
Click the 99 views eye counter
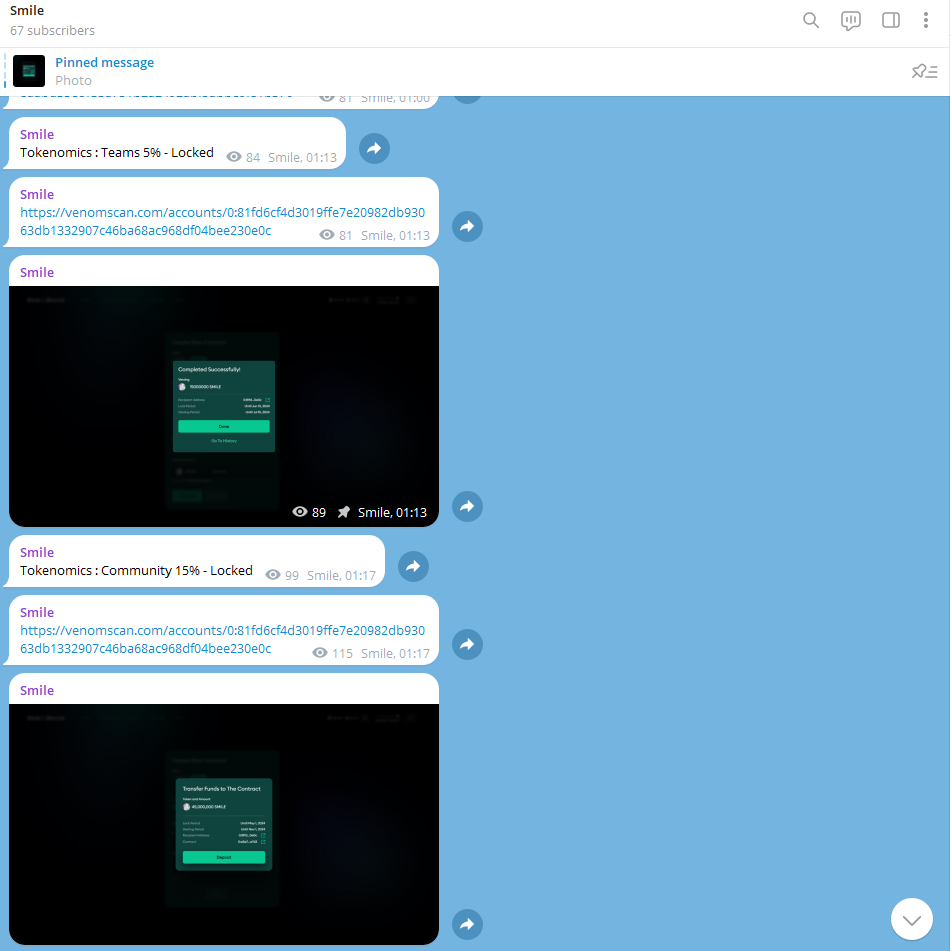(x=282, y=575)
